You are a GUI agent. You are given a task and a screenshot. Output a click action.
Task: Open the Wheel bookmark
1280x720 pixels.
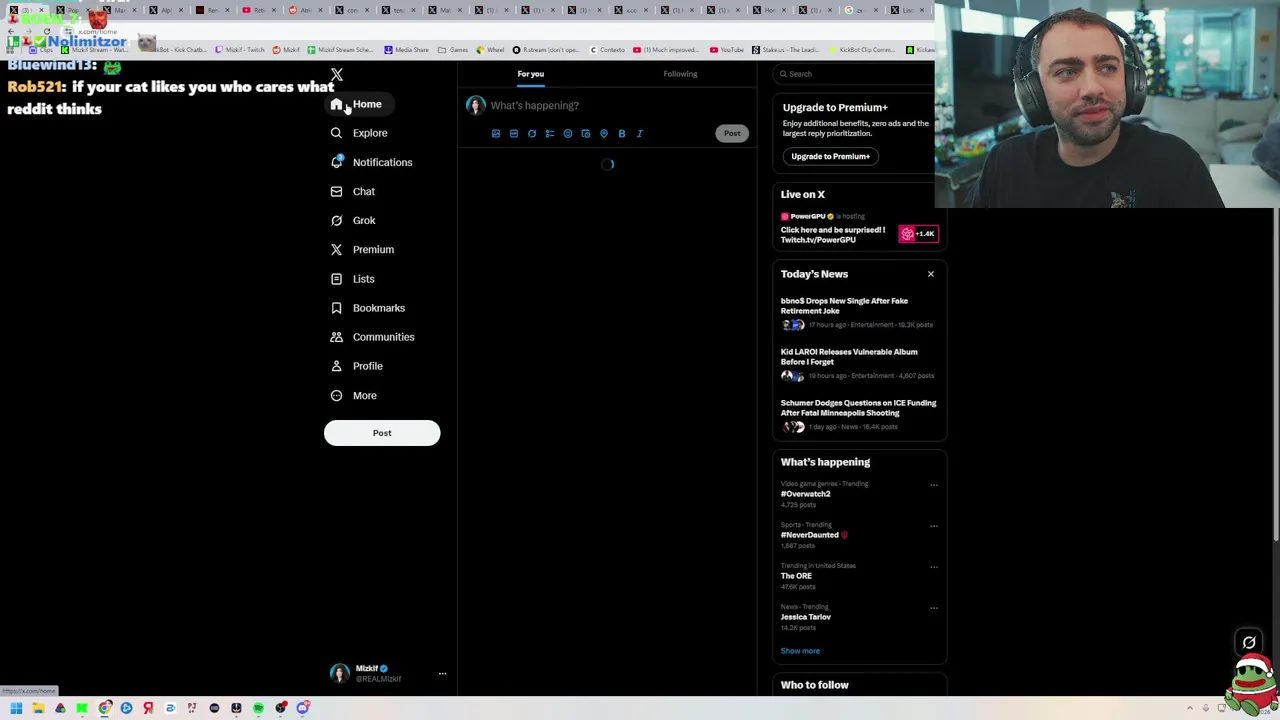coord(491,50)
